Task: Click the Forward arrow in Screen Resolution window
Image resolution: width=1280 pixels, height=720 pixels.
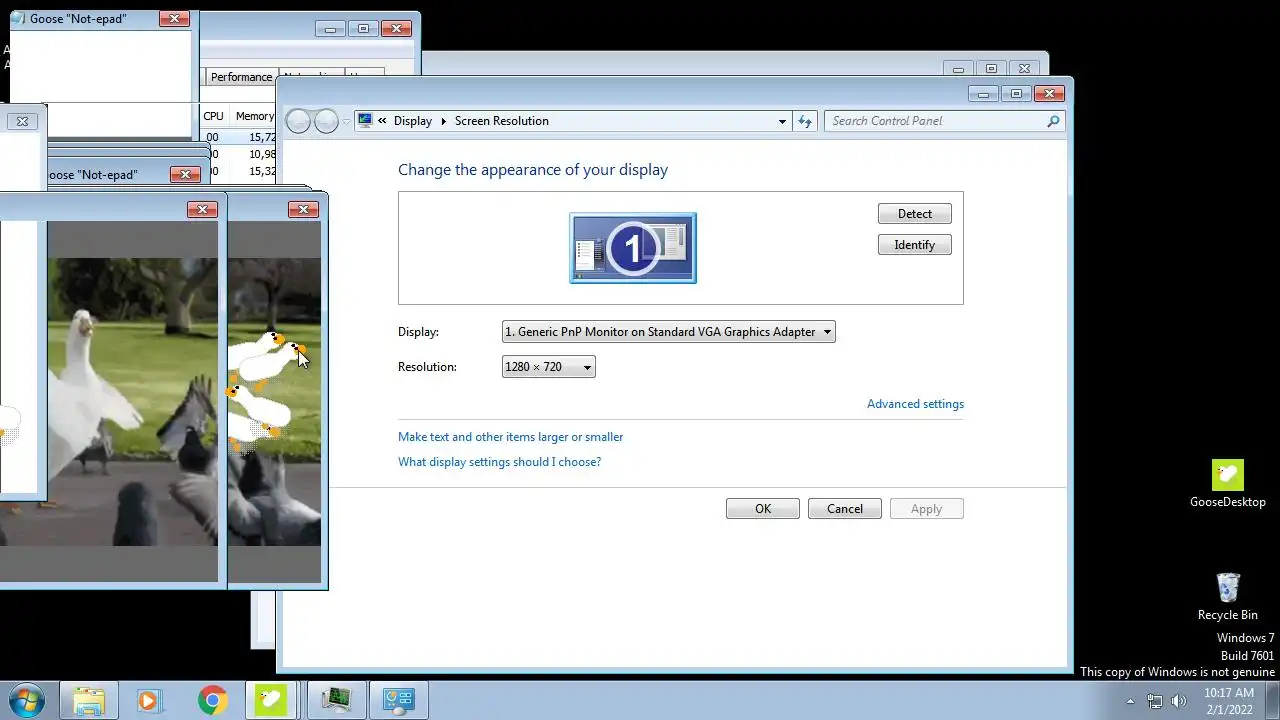Action: [x=327, y=121]
